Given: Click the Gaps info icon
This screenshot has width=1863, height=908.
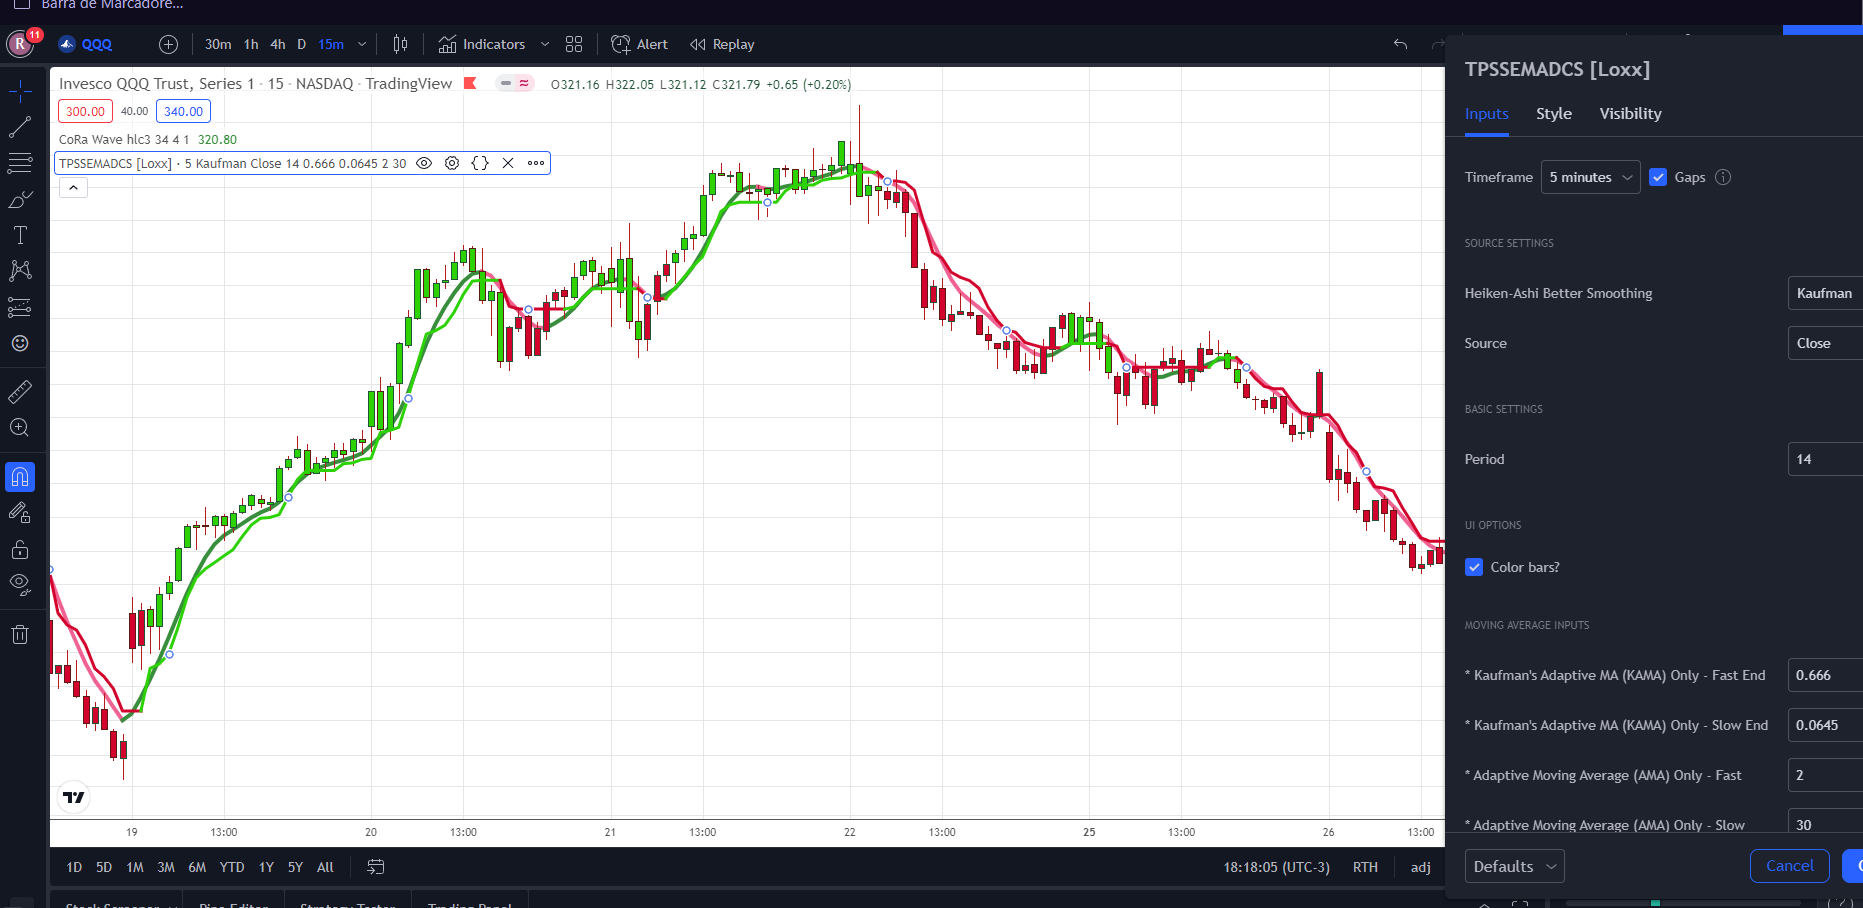Looking at the screenshot, I should pos(1723,177).
